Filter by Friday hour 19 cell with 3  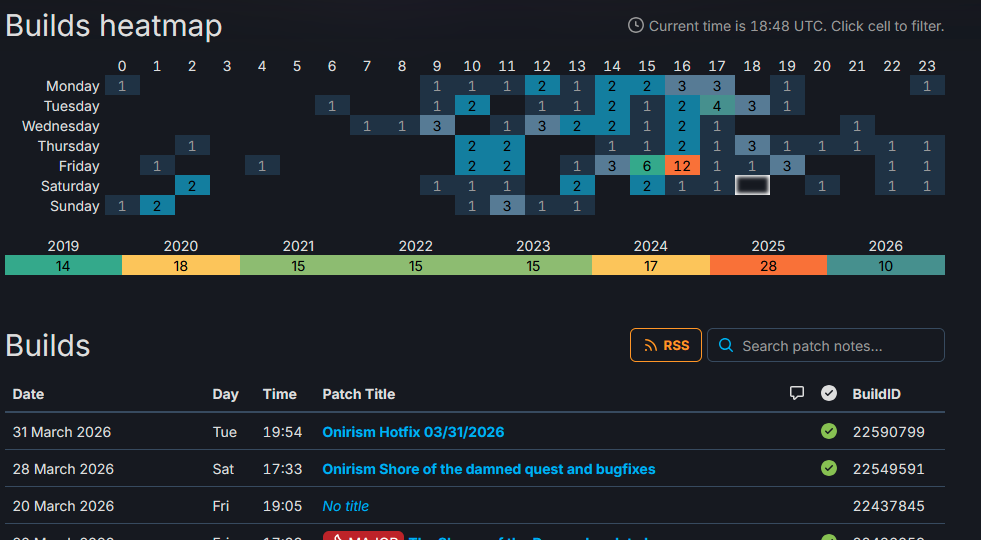coord(787,166)
